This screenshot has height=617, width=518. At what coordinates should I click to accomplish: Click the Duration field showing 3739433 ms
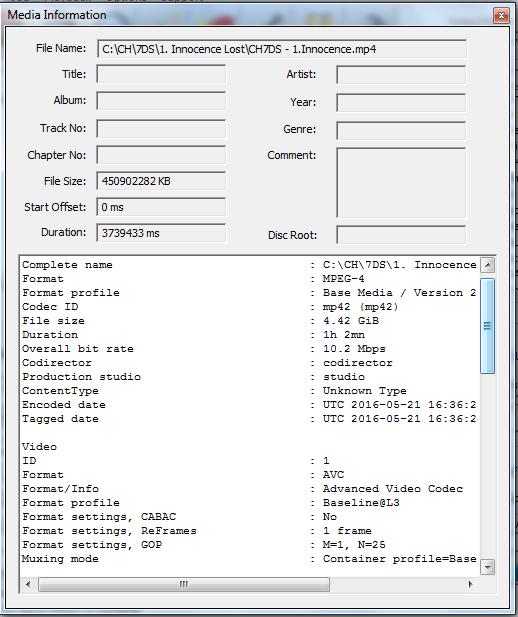click(161, 233)
